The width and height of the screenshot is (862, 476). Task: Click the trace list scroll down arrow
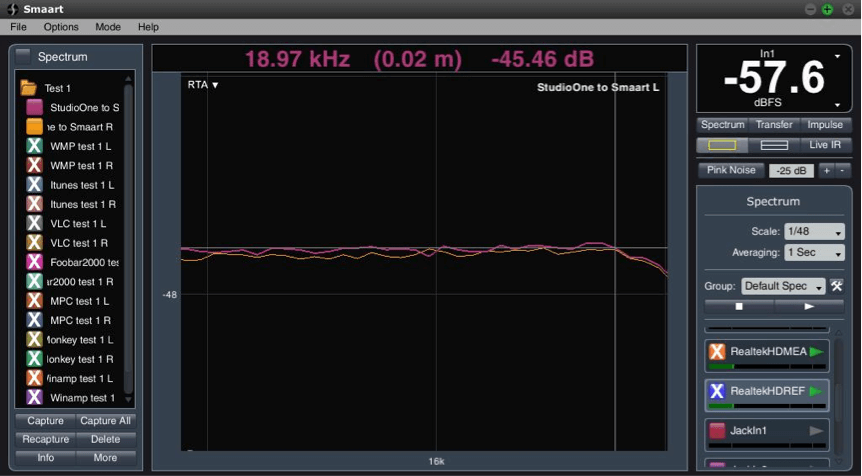tap(128, 399)
